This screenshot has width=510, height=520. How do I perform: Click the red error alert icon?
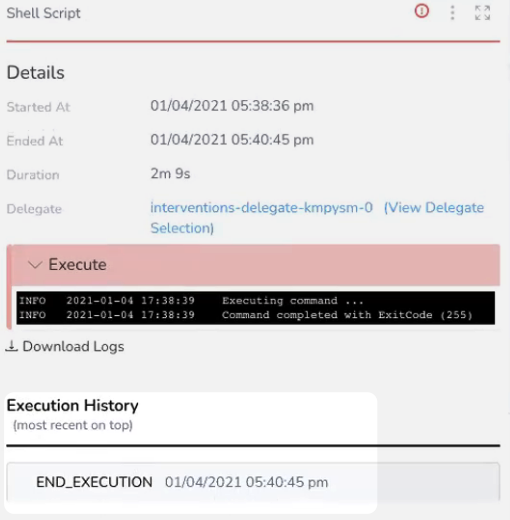coord(422,12)
